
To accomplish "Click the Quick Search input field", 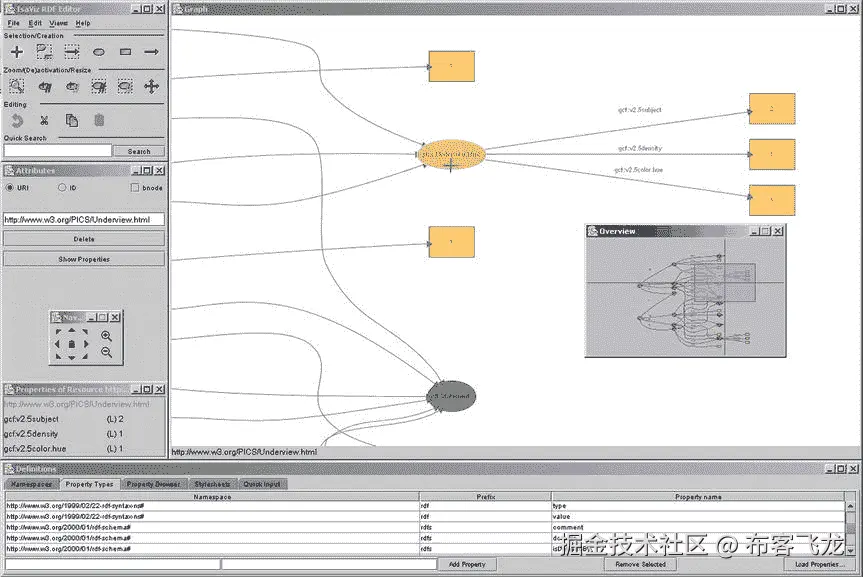I will pyautogui.click(x=55, y=150).
